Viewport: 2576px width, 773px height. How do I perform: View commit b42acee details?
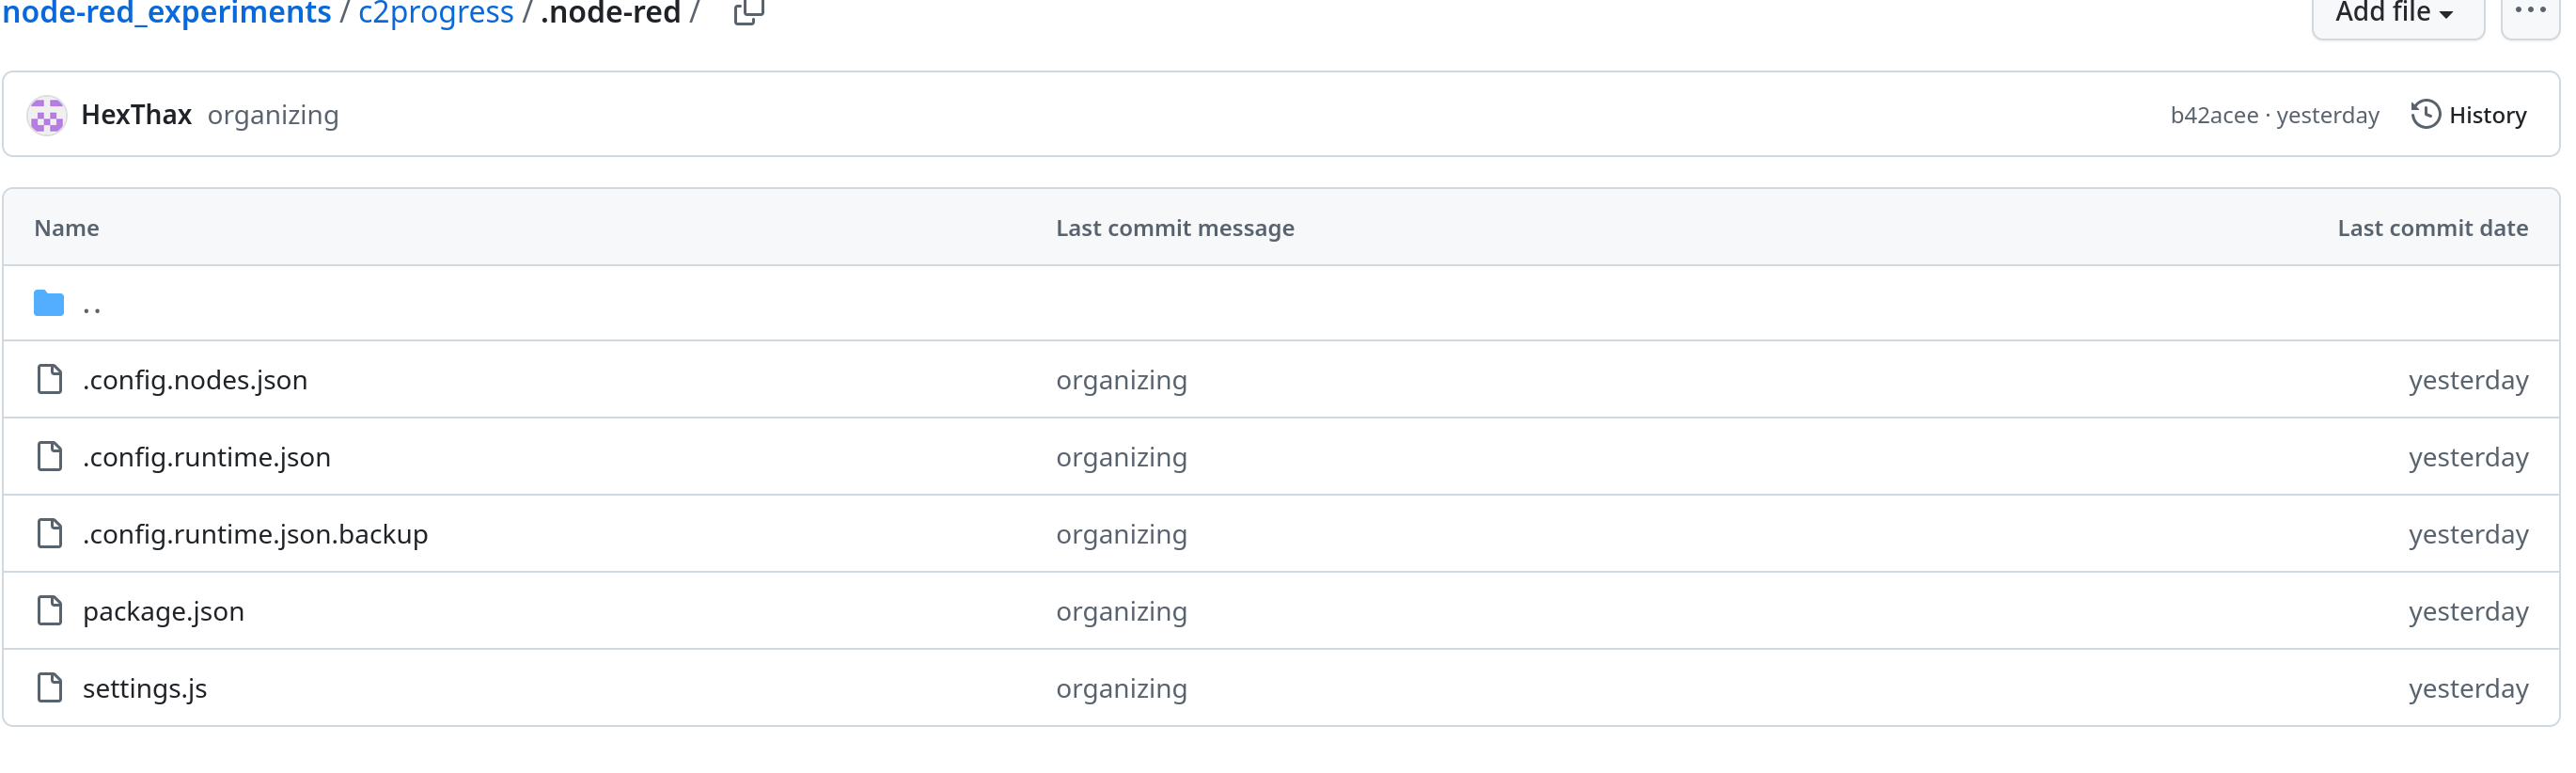[x=2213, y=116]
